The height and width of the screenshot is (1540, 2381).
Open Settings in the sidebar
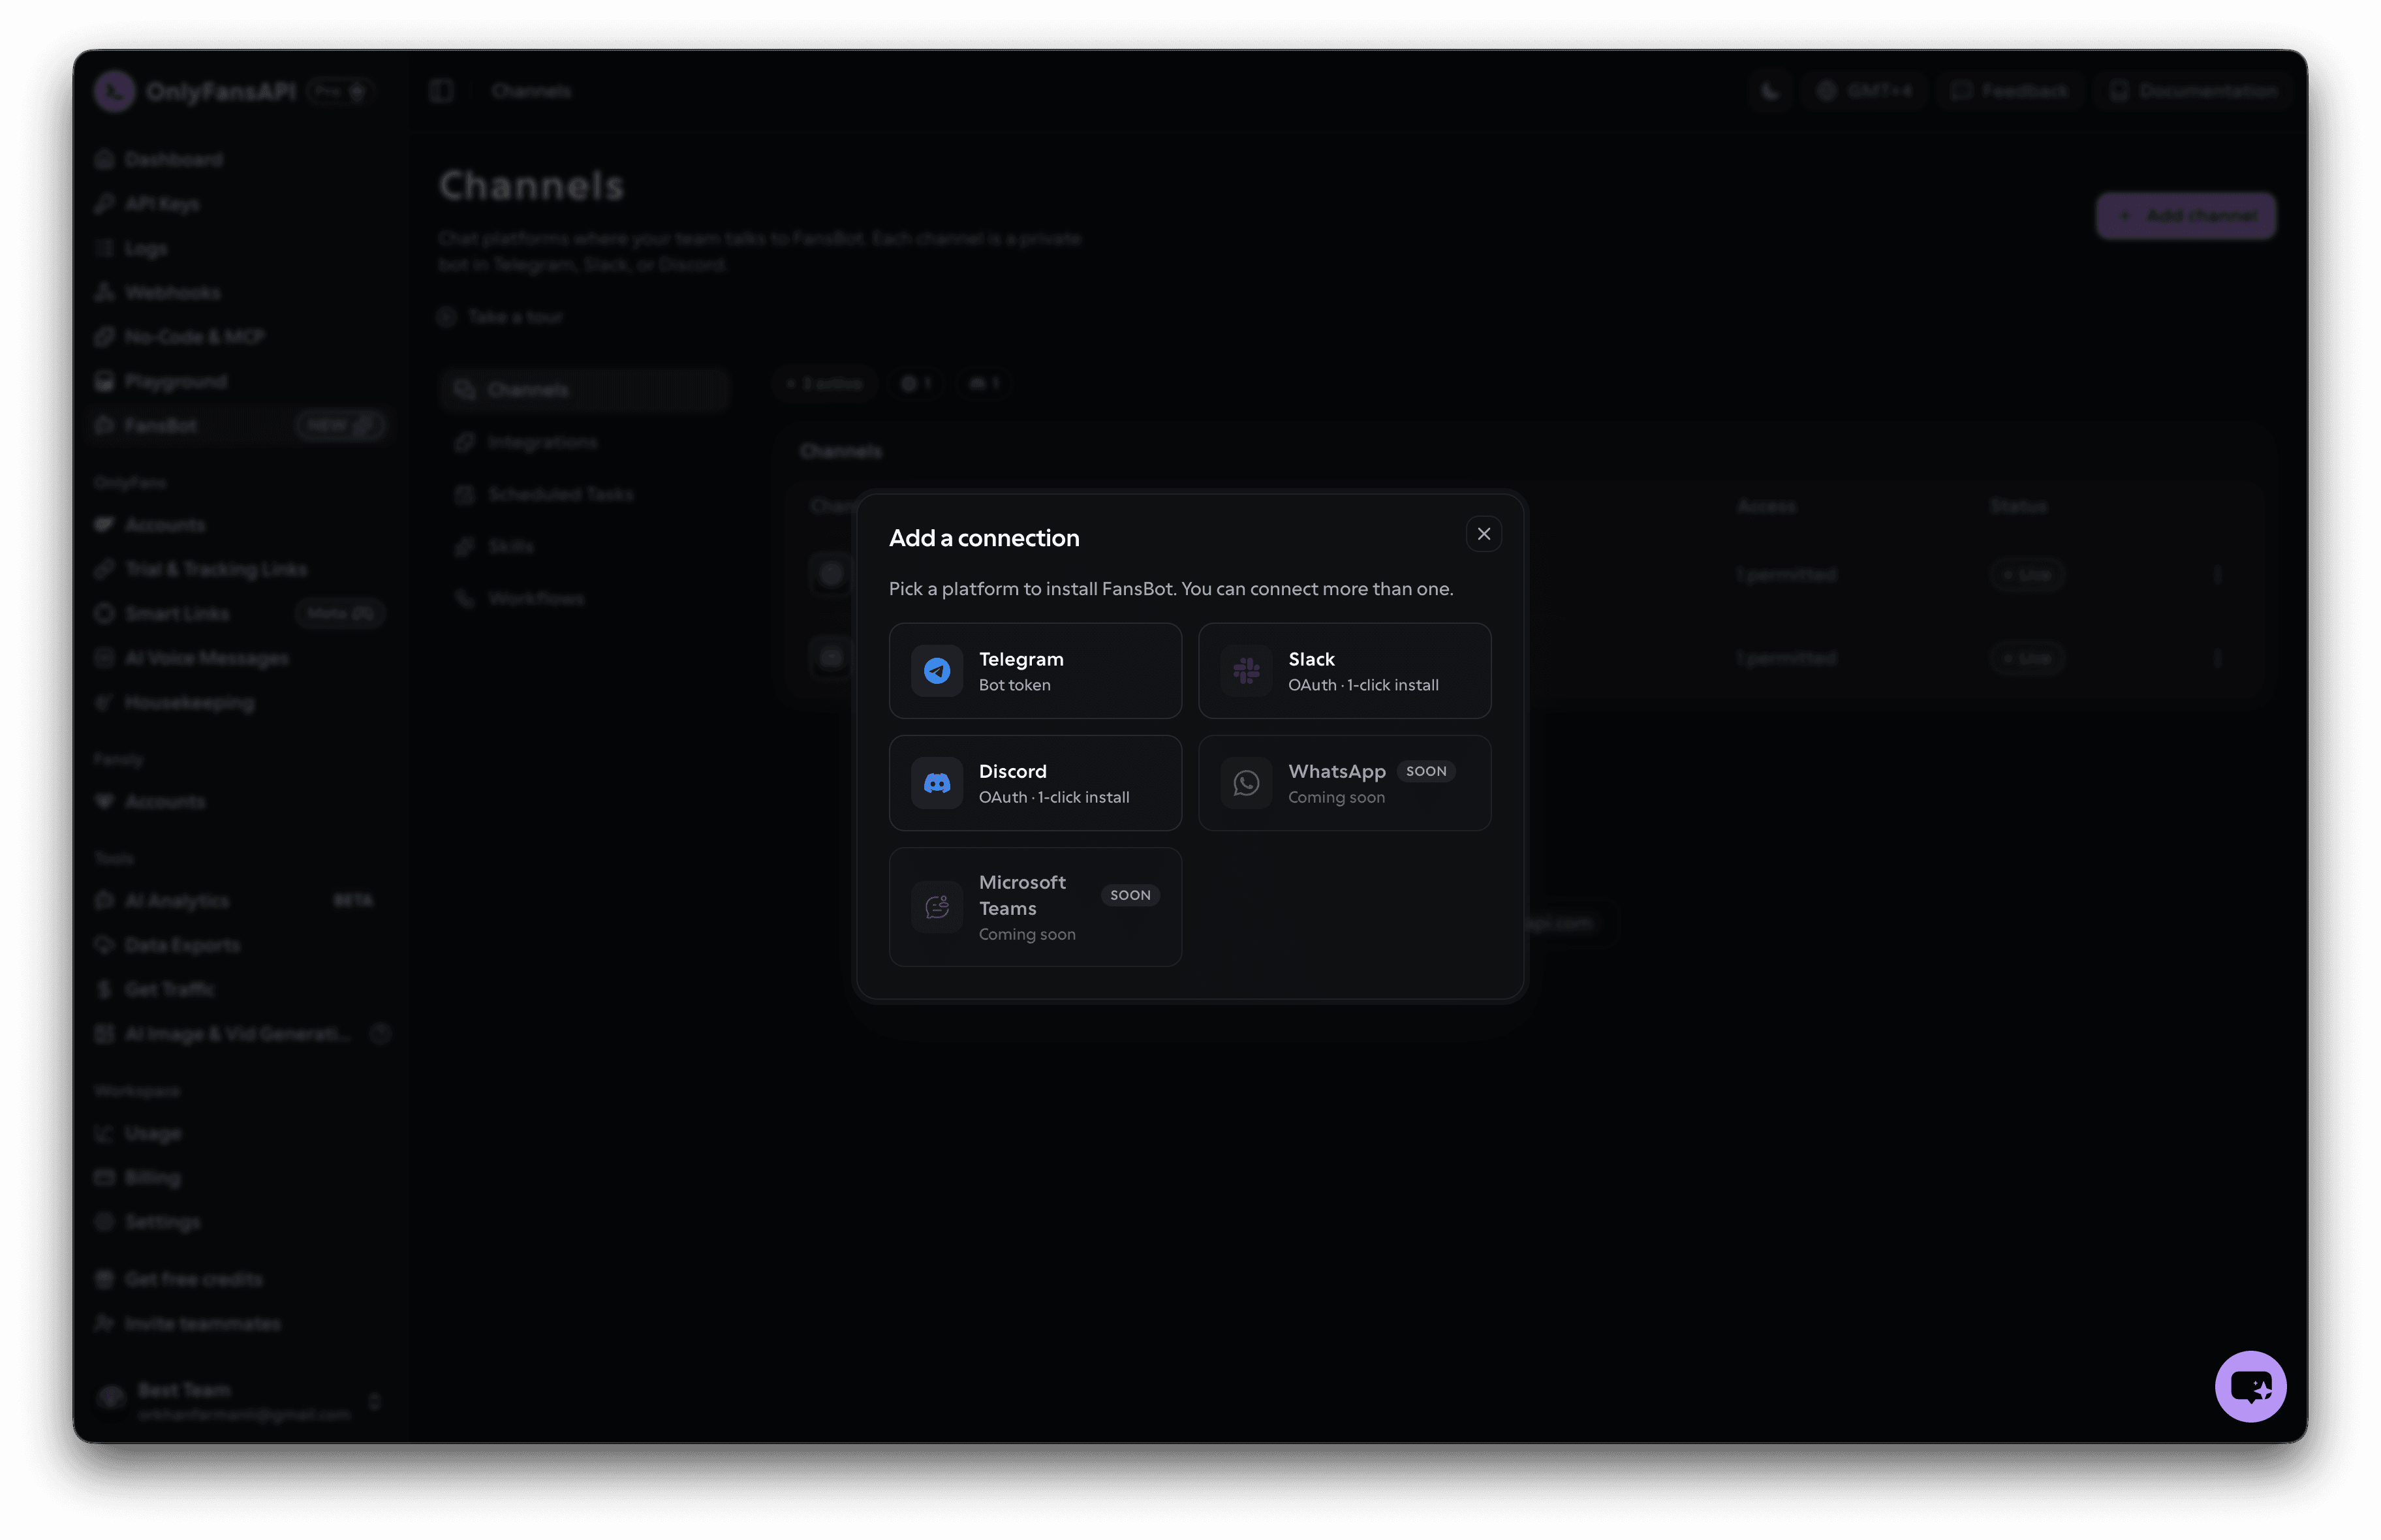240,1222
